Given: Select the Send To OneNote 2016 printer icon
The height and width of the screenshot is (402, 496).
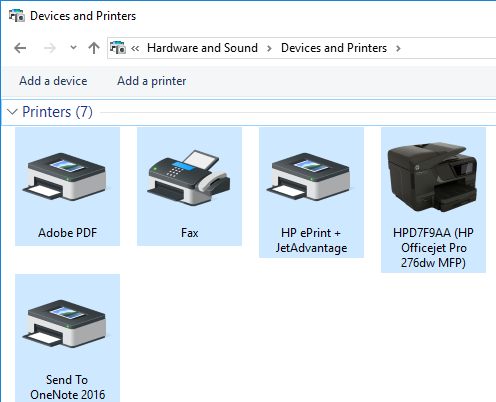Looking at the screenshot, I should (x=64, y=323).
